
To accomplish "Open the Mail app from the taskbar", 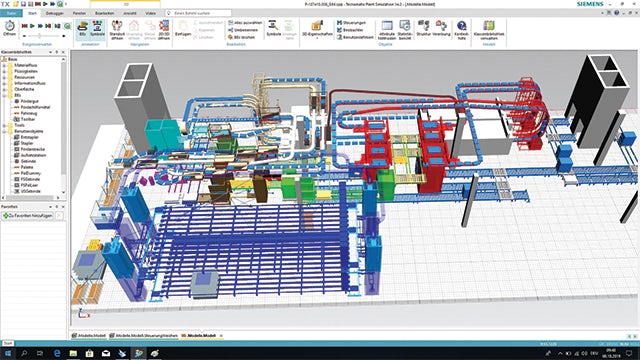I will [x=106, y=353].
